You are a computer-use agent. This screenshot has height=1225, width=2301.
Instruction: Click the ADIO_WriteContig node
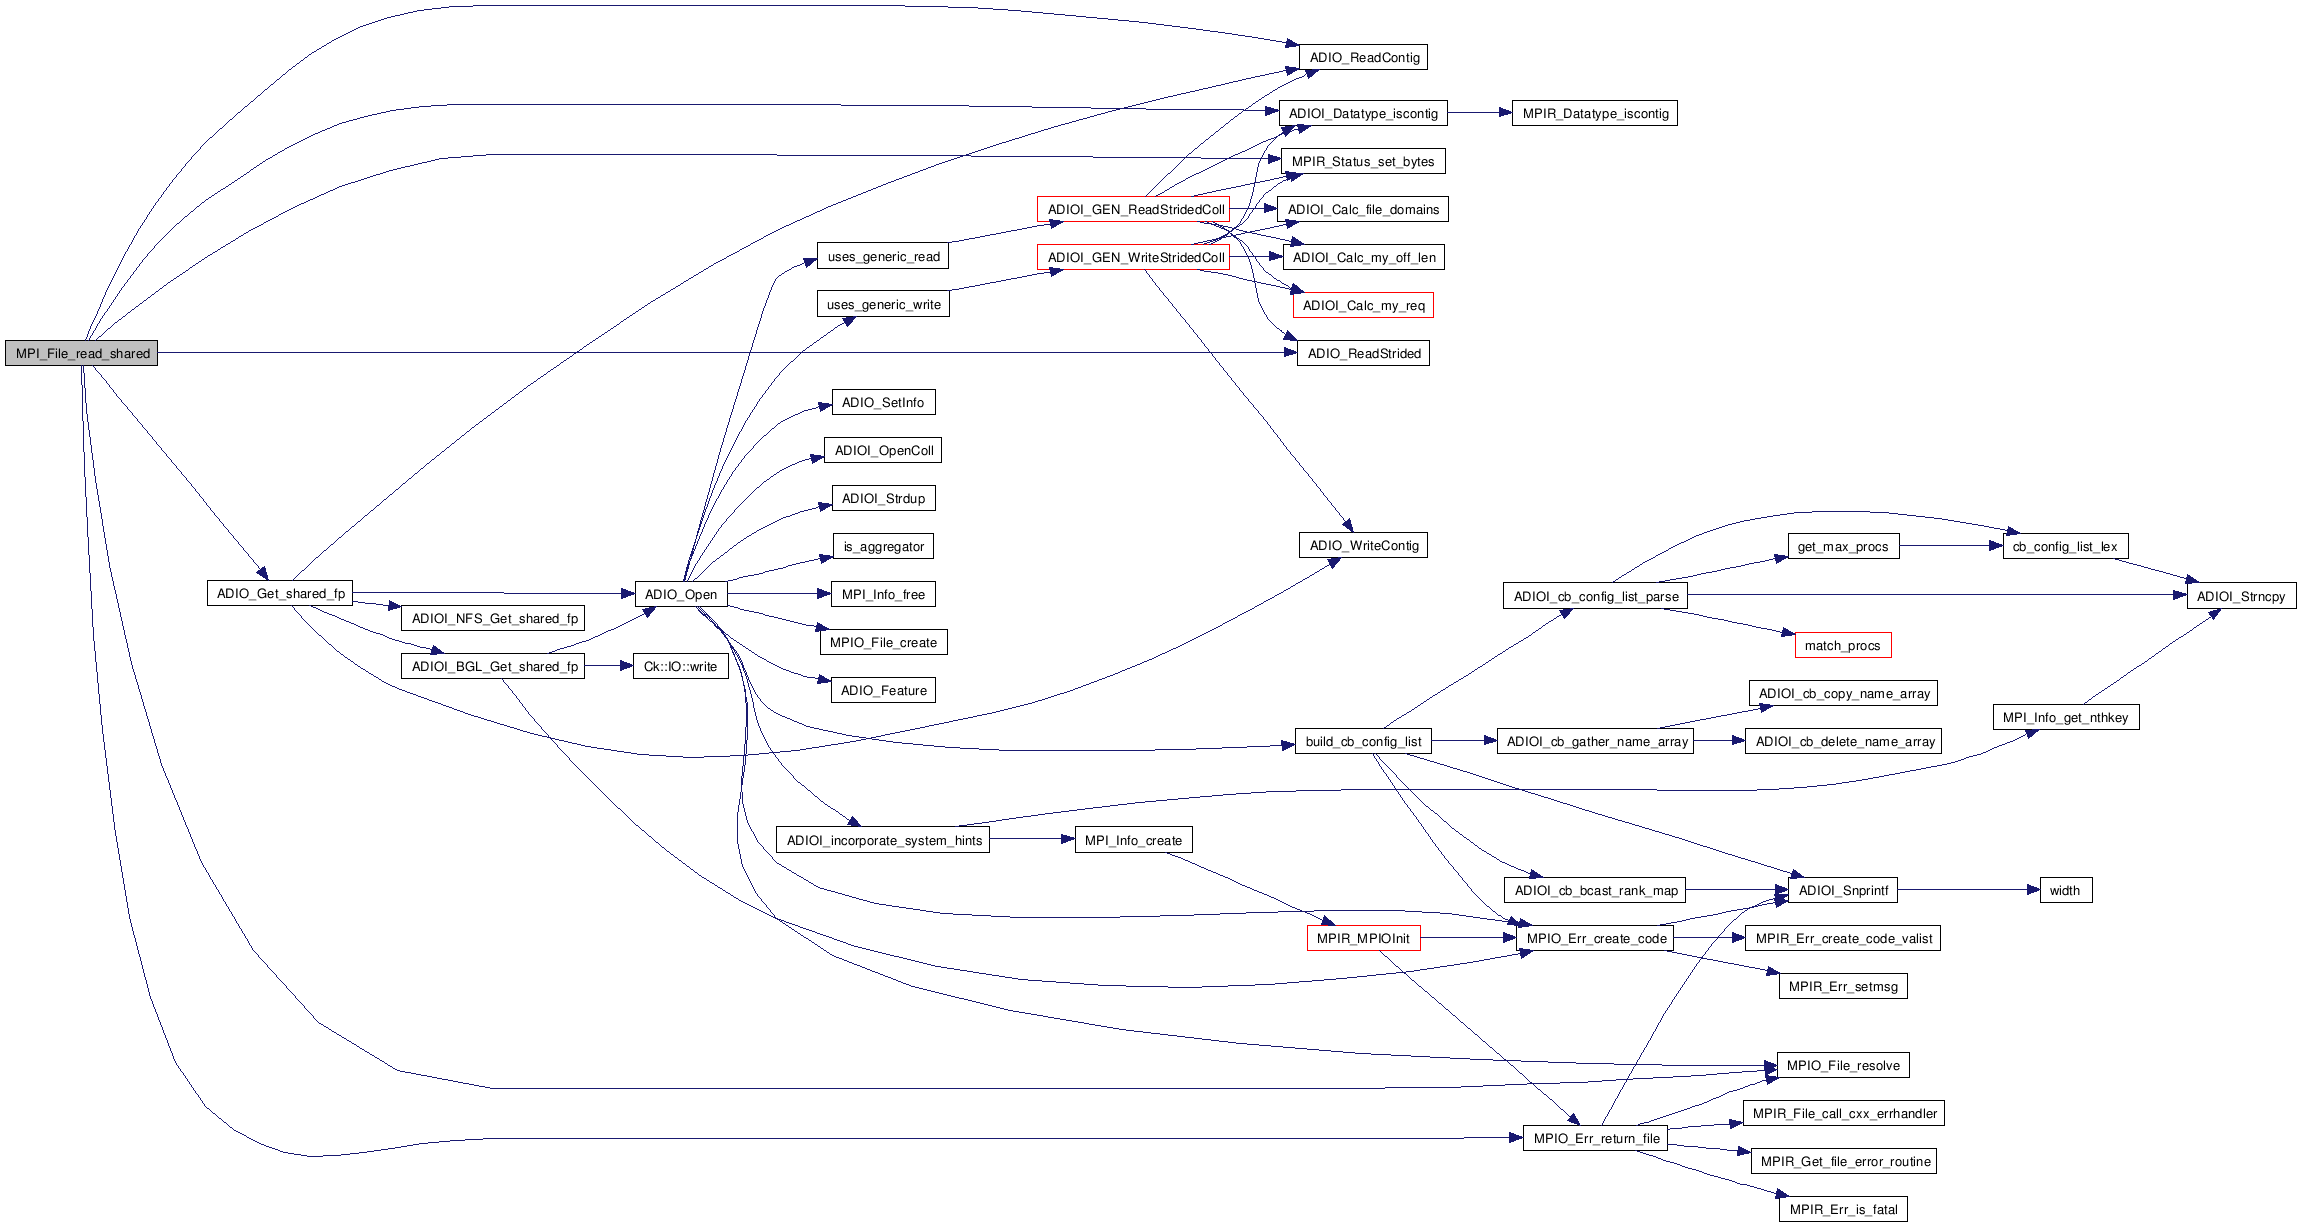tap(1363, 545)
